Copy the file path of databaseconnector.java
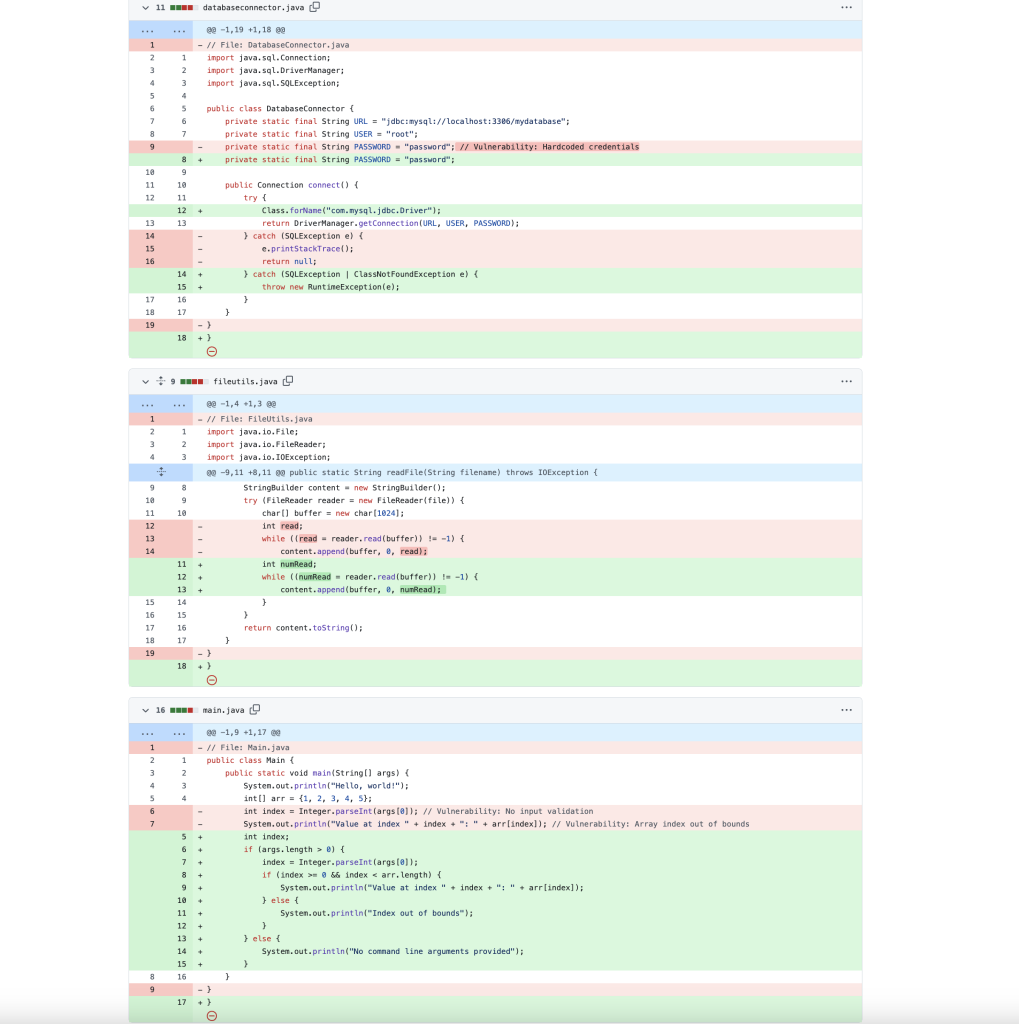Screen dimensions: 1019x1024 point(312,8)
